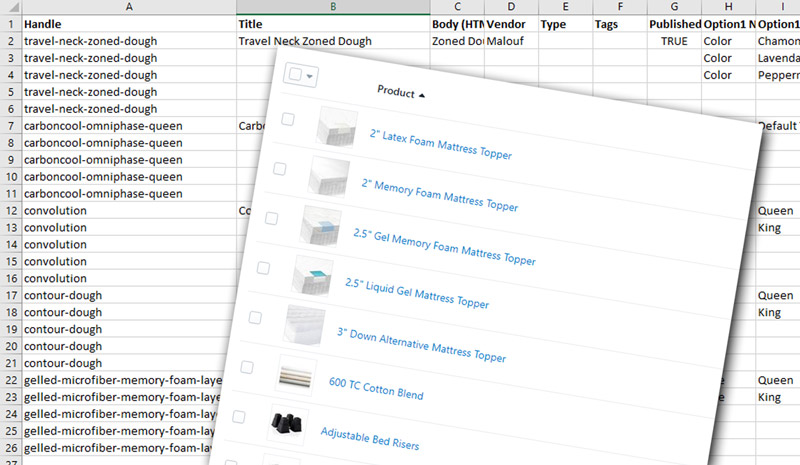This screenshot has width=800, height=465.
Task: Select the 'Type' header cell
Action: (565, 24)
